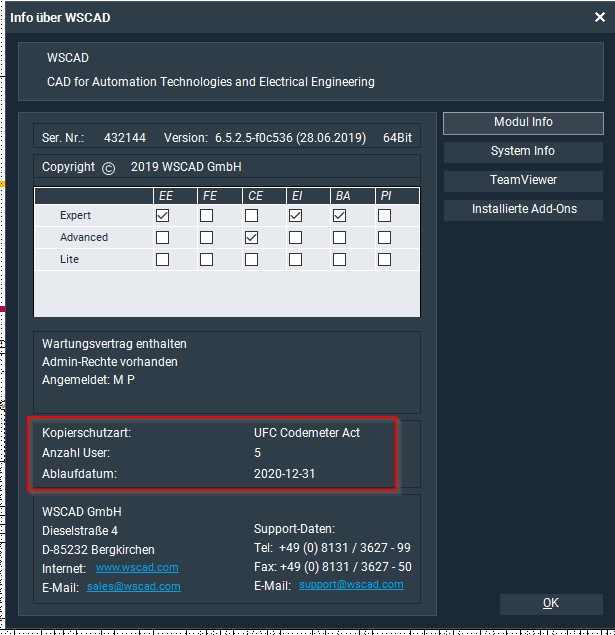Screen dimensions: 615x635
Task: Click the CE column header
Action: click(x=264, y=196)
